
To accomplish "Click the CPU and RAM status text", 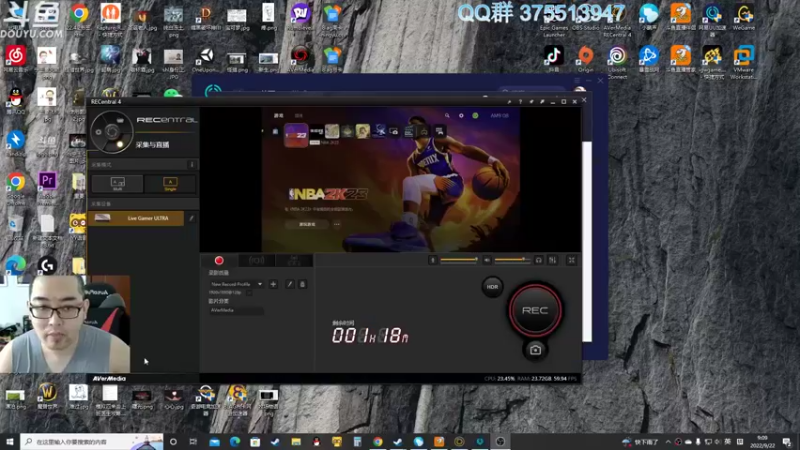I will click(x=531, y=379).
